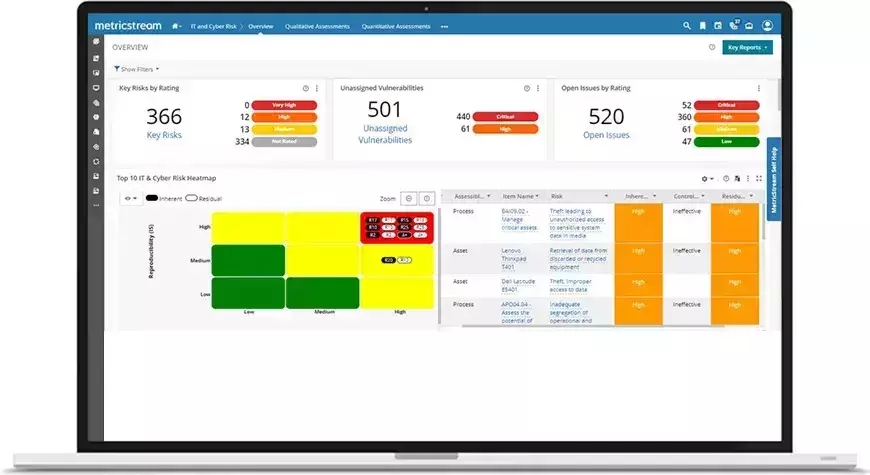
Task: Toggle the Inherent legend marker
Action: click(151, 198)
